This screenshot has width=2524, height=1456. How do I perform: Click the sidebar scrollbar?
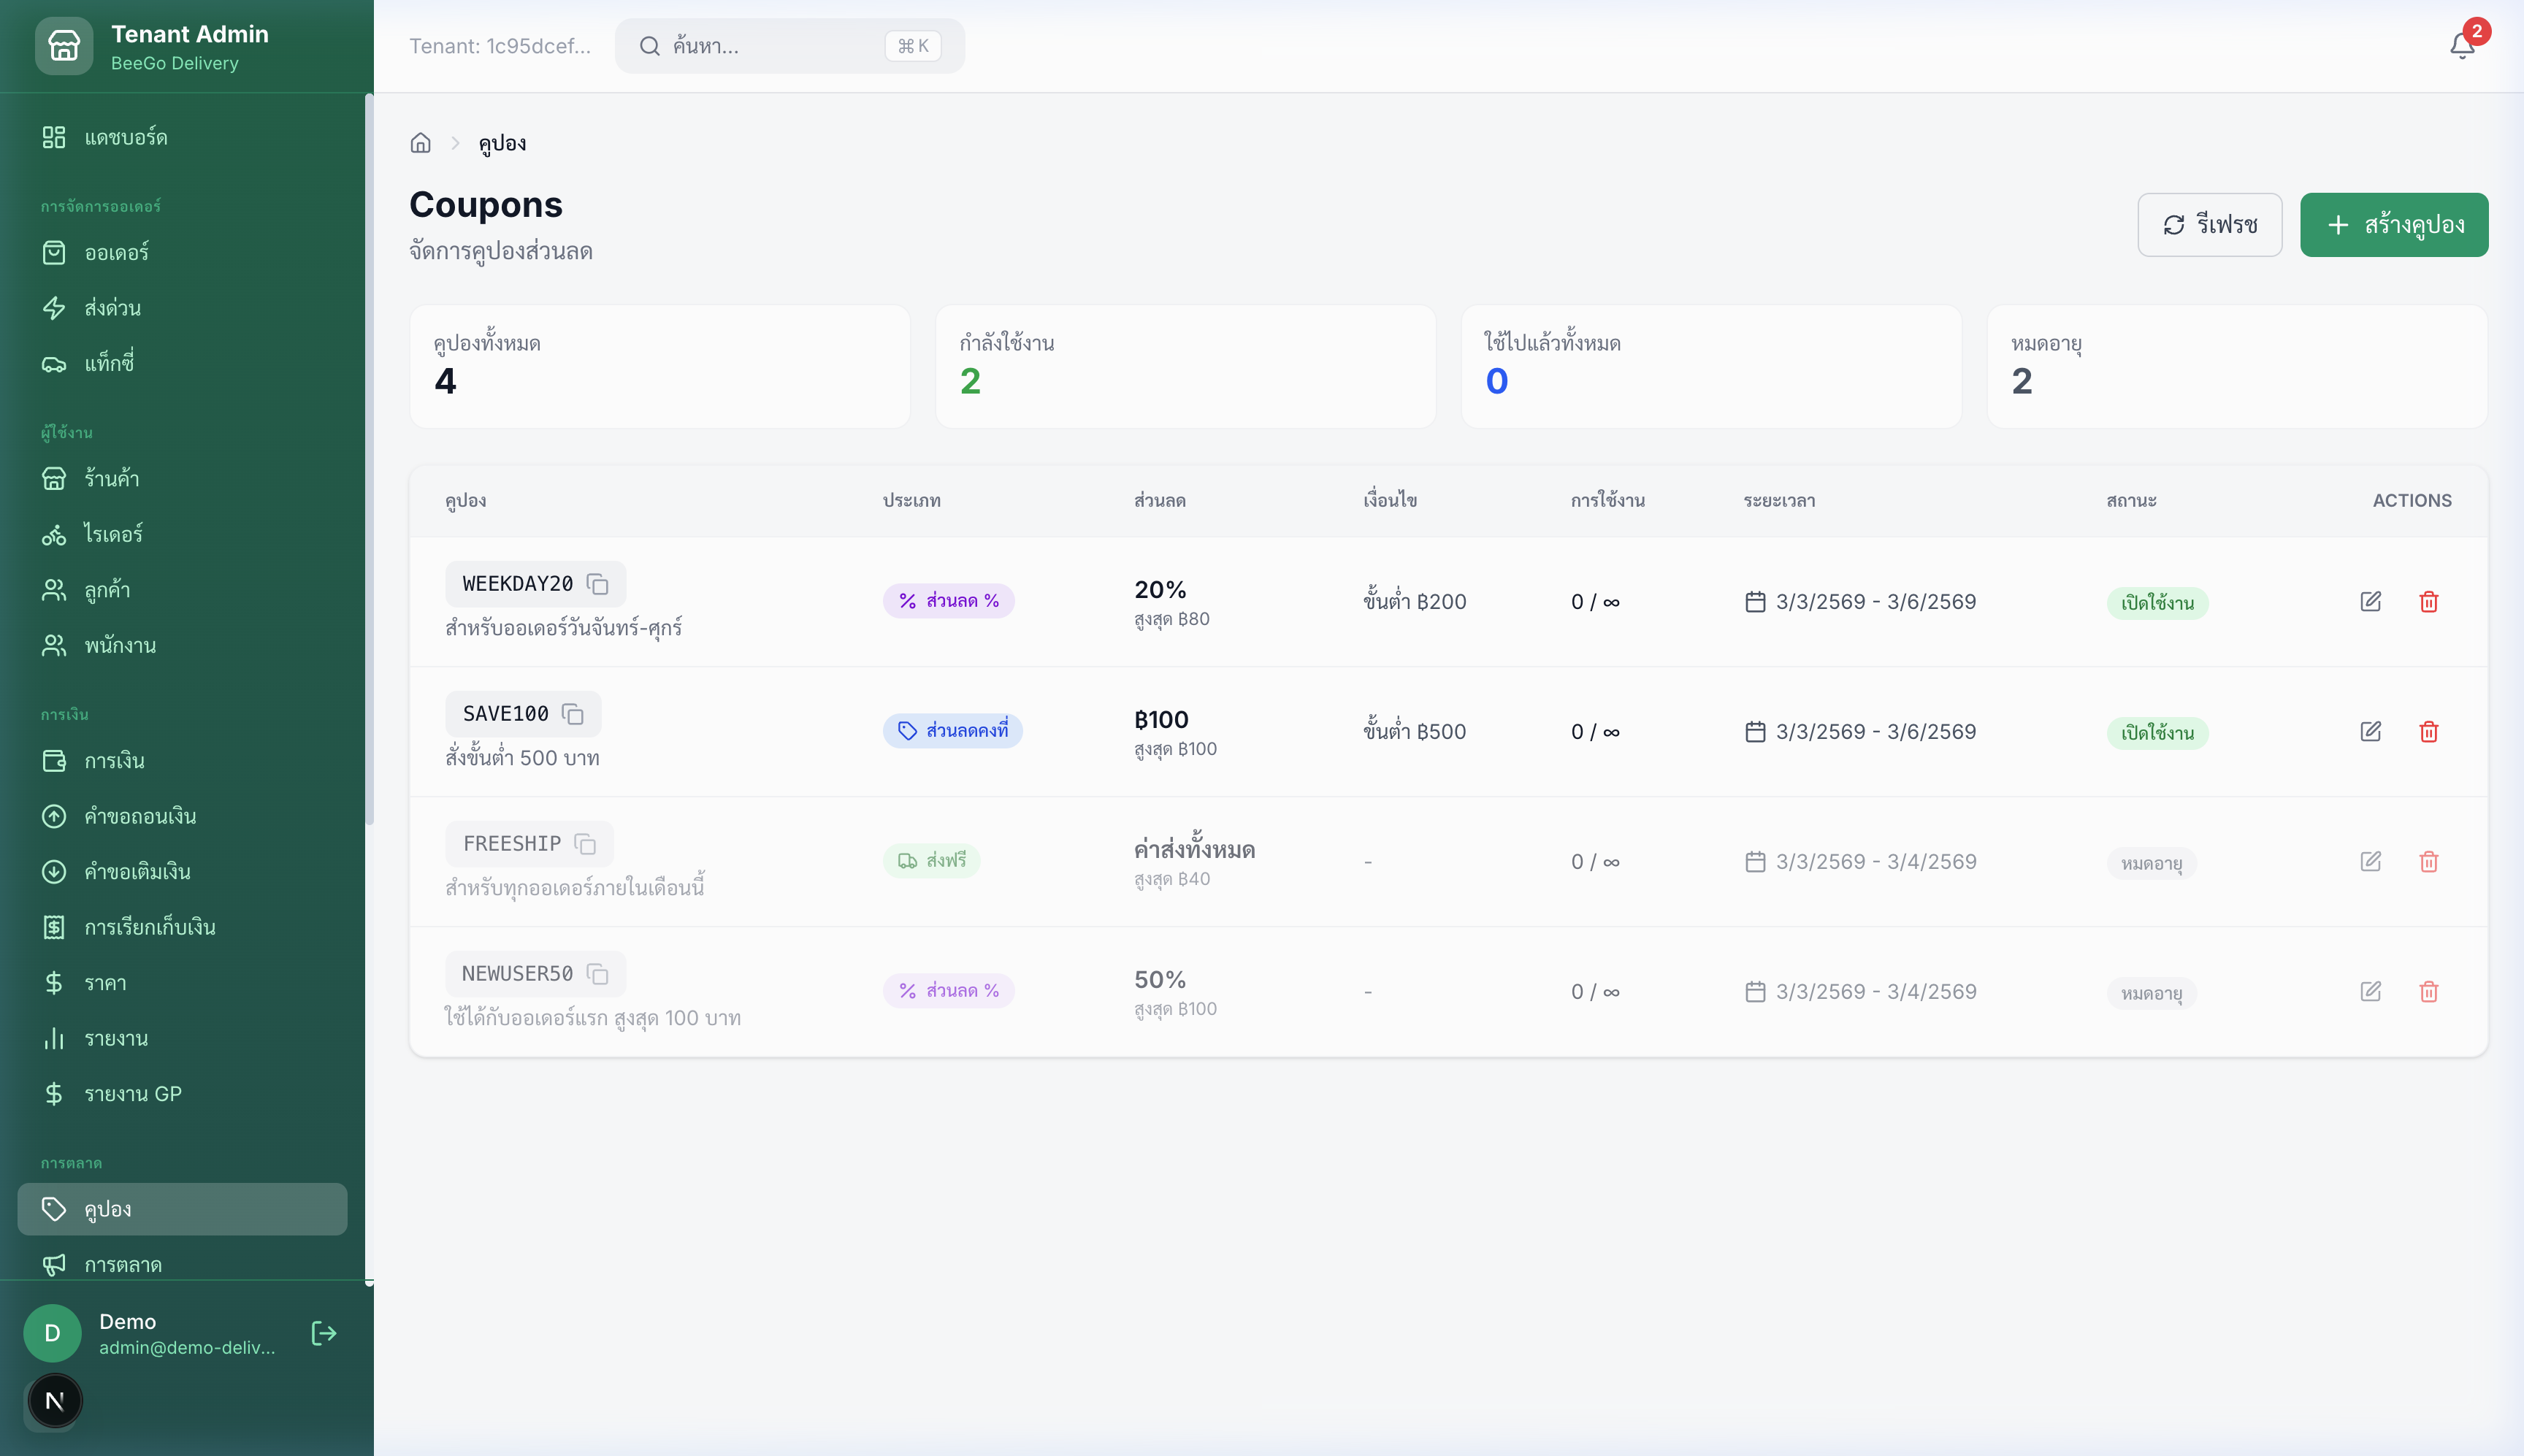369,460
